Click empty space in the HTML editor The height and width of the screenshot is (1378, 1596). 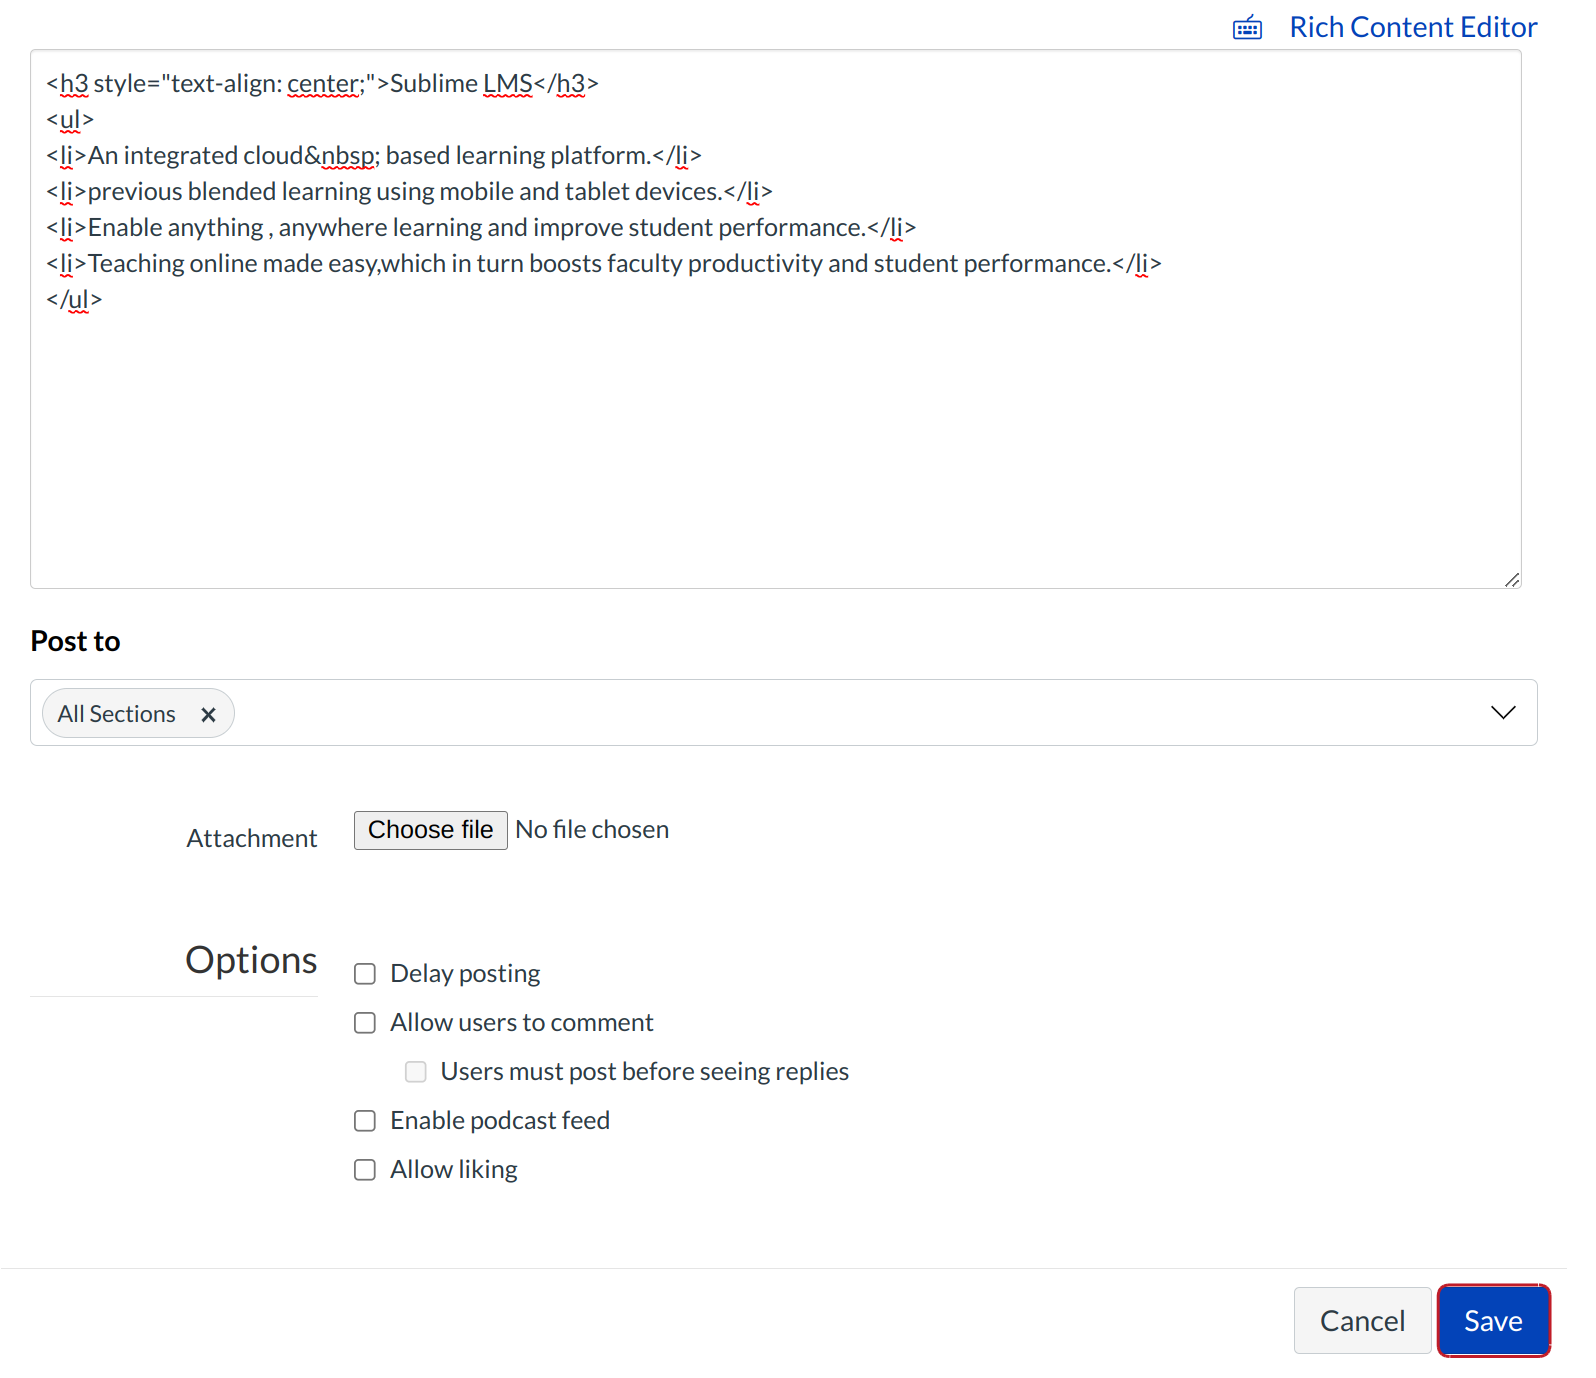pyautogui.click(x=775, y=450)
